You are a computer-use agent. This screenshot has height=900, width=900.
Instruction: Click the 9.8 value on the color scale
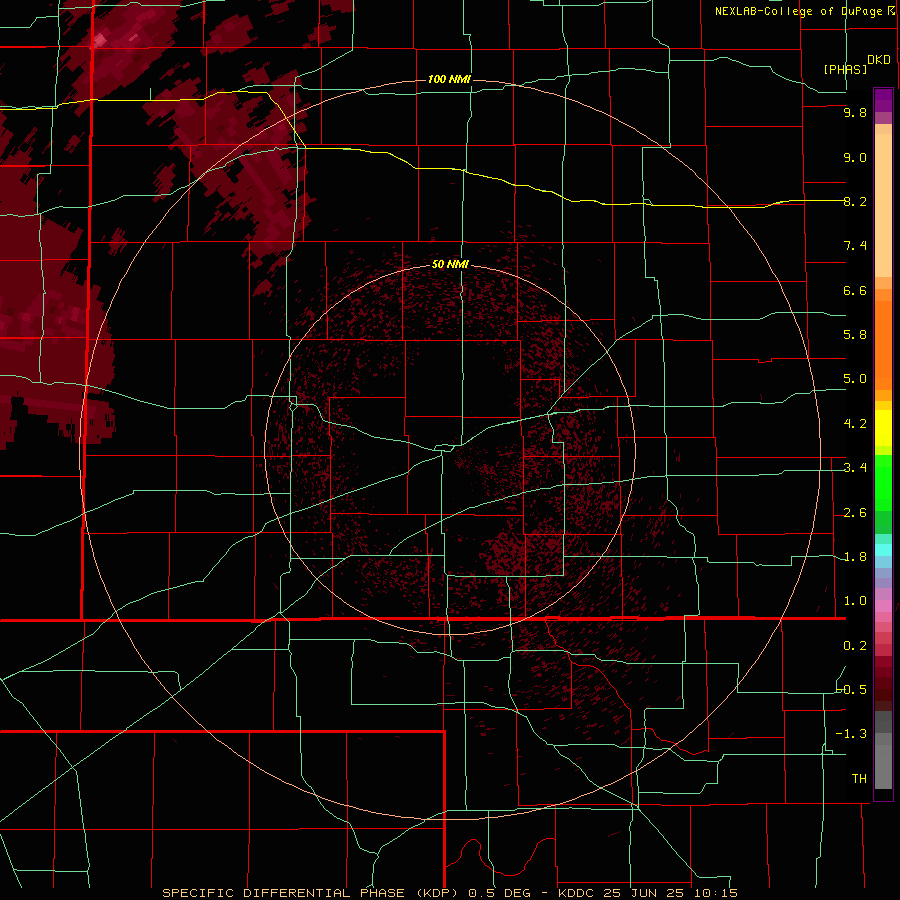(x=855, y=113)
